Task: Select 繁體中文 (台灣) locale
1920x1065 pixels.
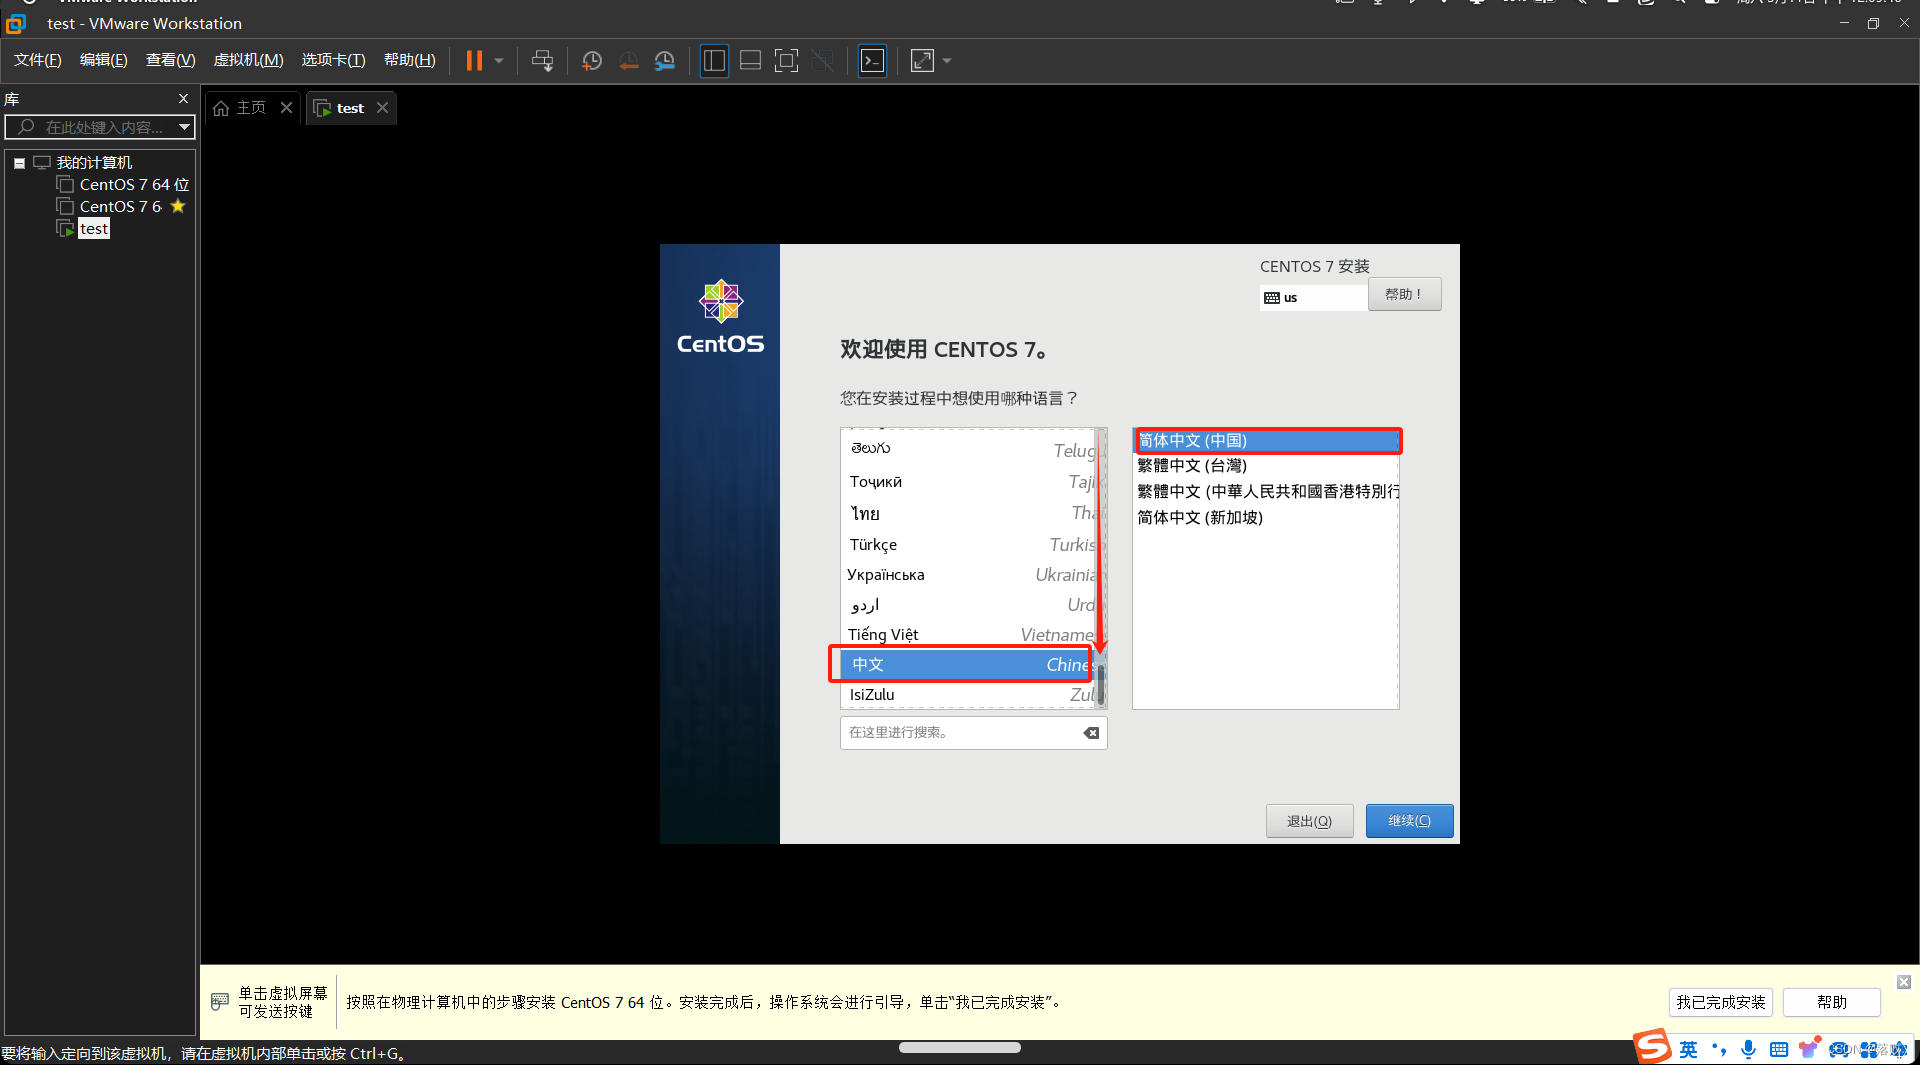Action: (x=1267, y=466)
